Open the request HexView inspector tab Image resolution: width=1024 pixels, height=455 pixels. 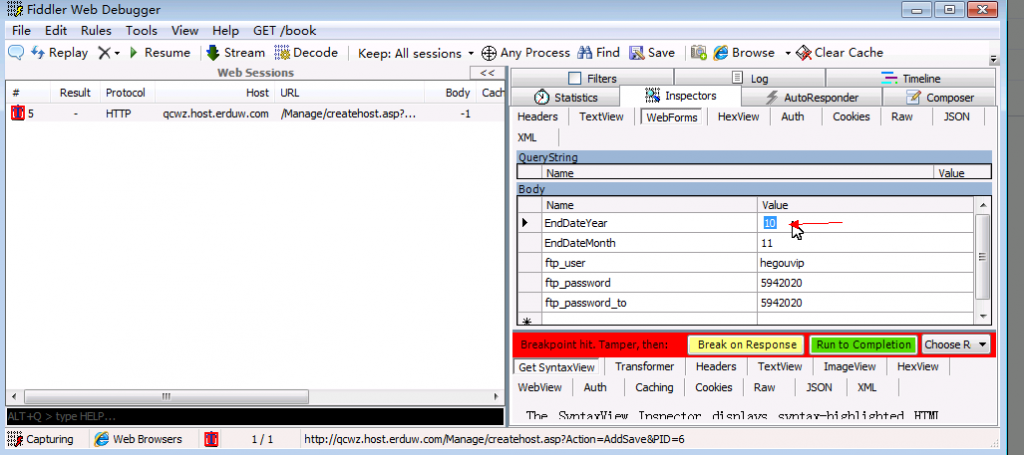(738, 117)
